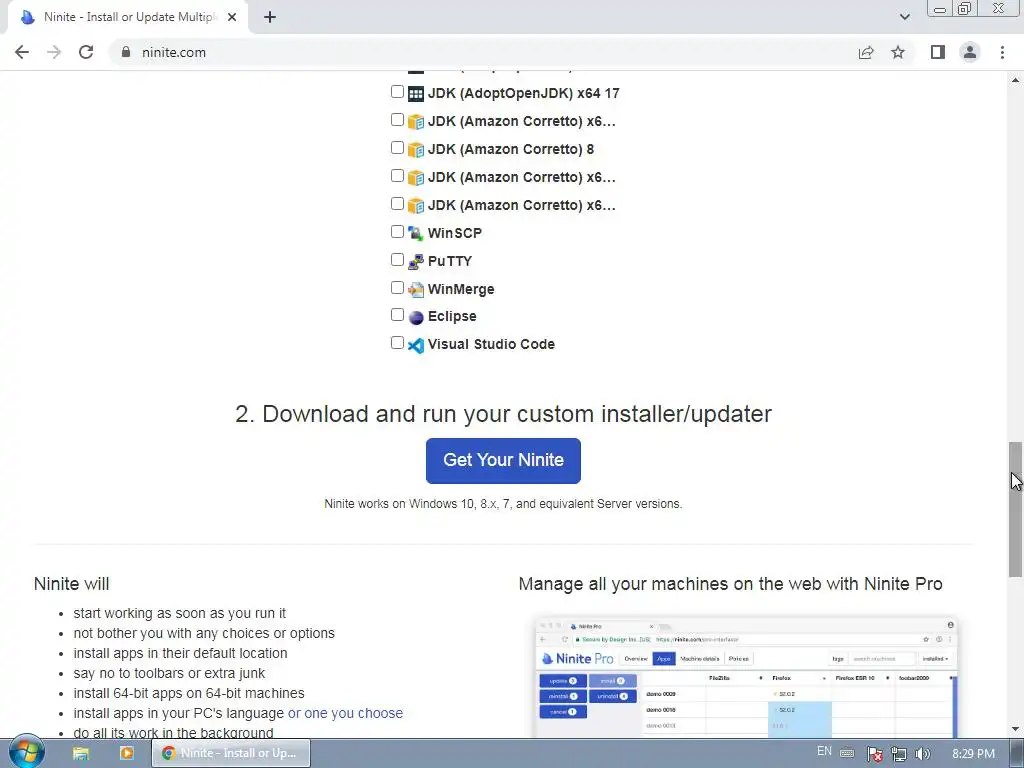View site info via the padlock icon
The image size is (1024, 768).
[126, 52]
